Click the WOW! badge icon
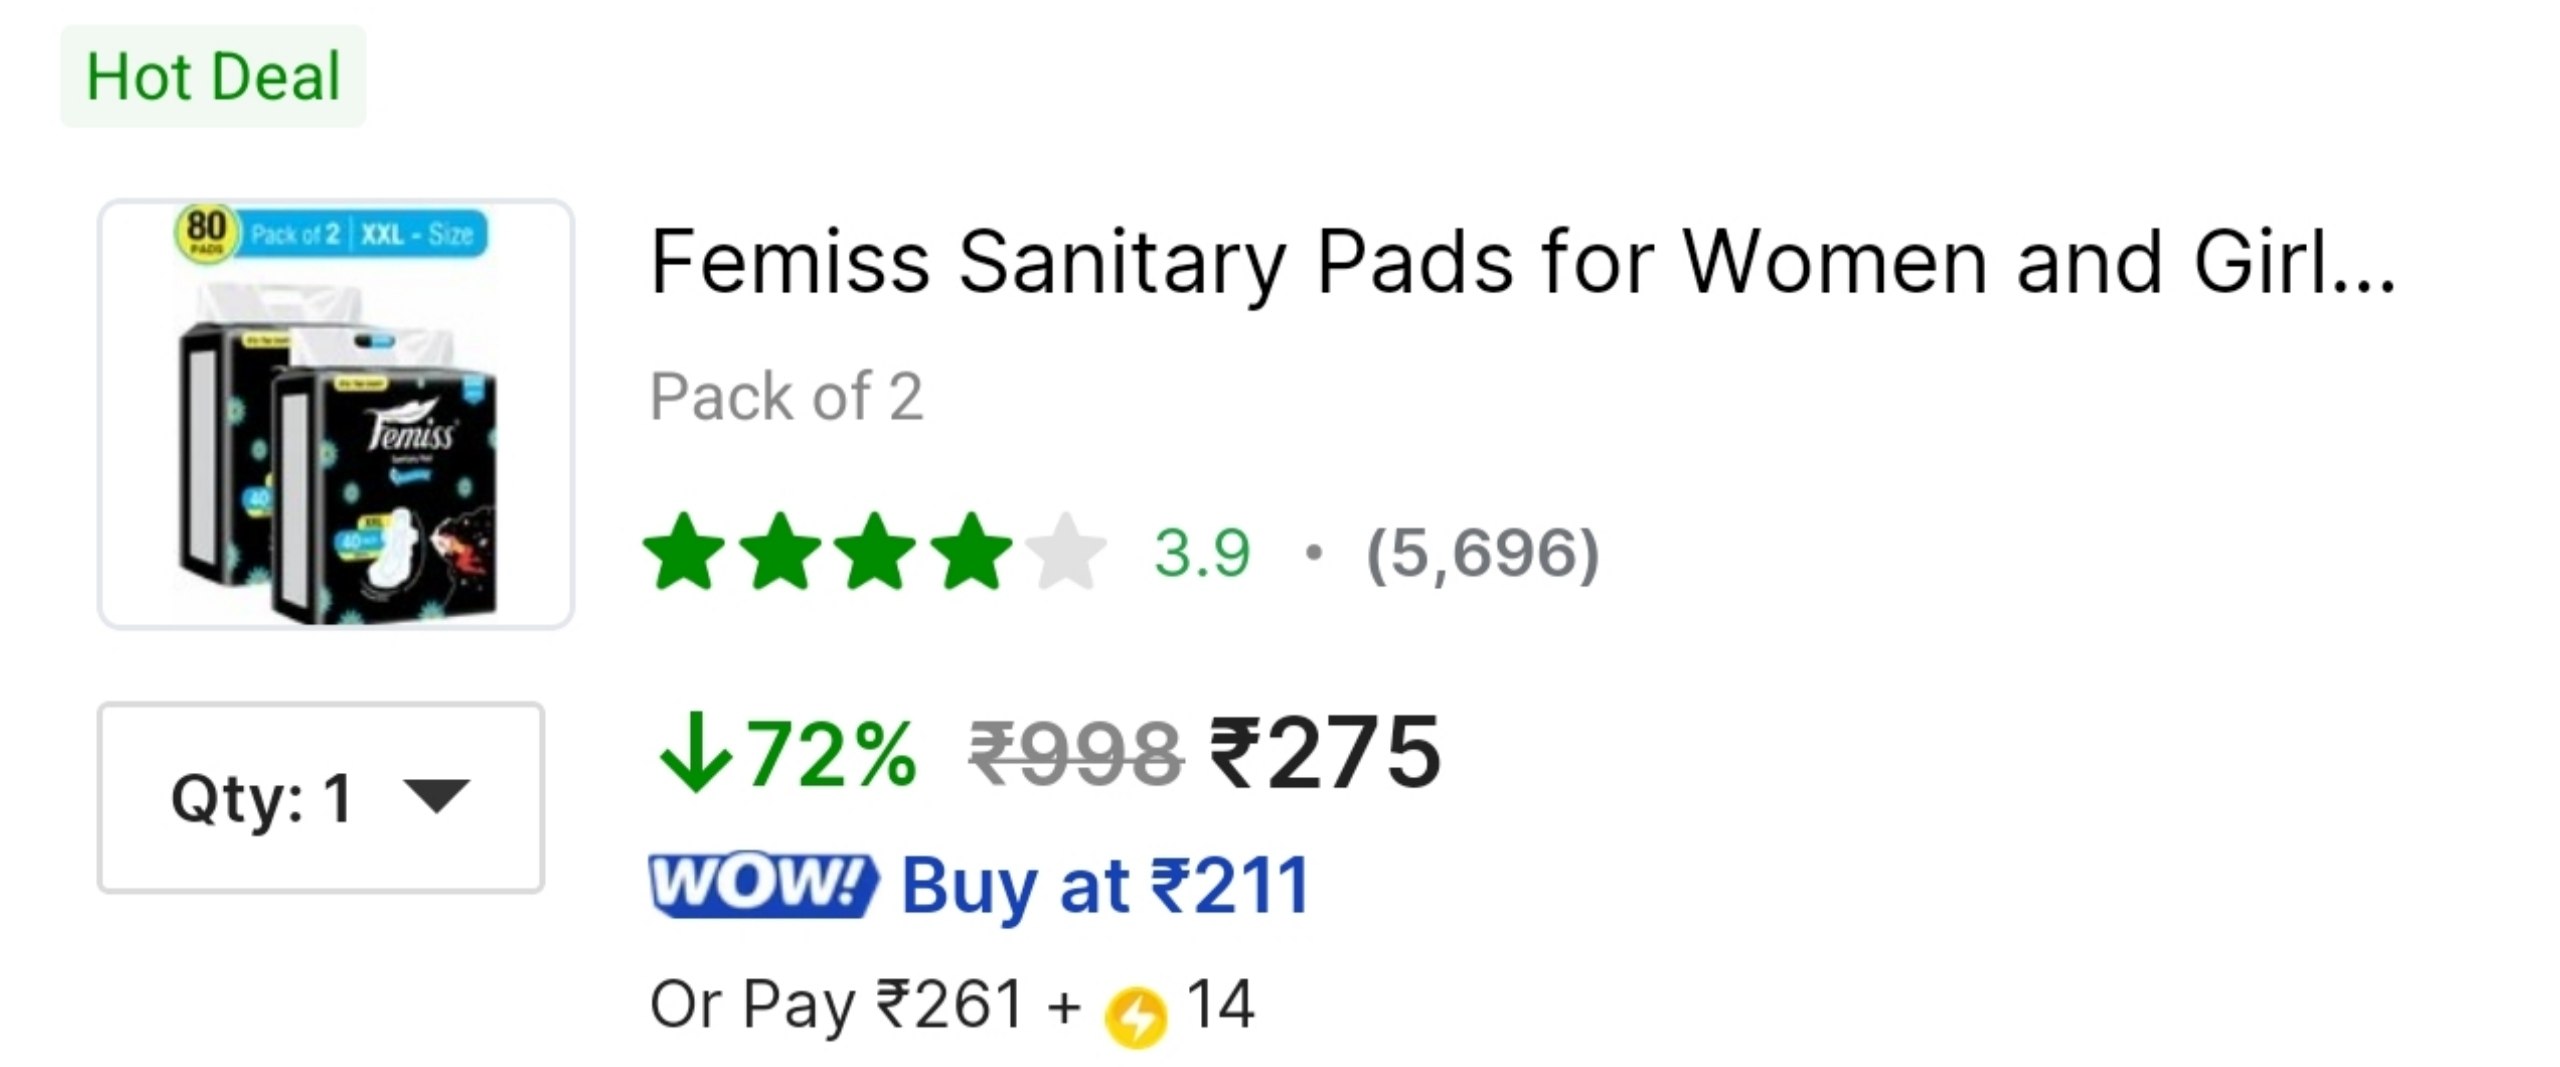Screen dimensions: 2560x1067 (x=764, y=885)
